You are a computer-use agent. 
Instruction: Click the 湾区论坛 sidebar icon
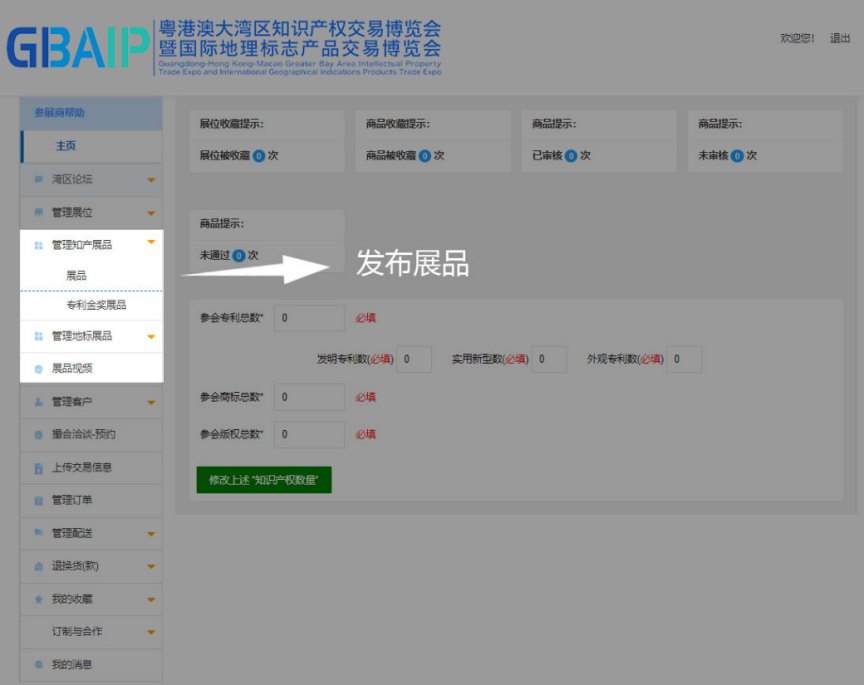(39, 179)
